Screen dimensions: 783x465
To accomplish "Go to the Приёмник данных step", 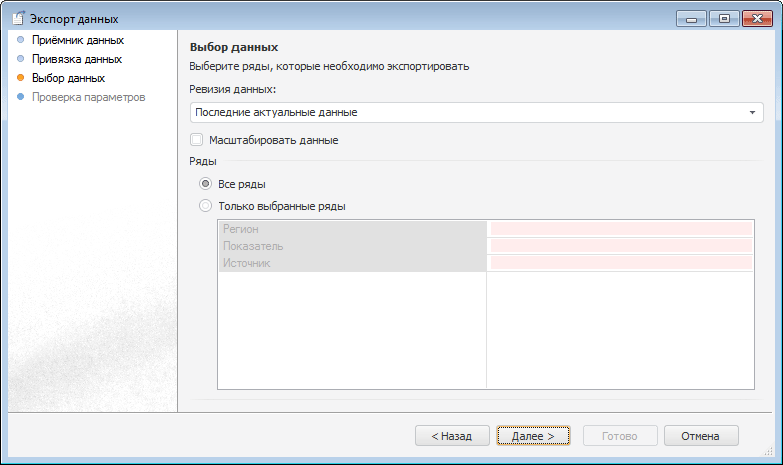I will (x=78, y=40).
